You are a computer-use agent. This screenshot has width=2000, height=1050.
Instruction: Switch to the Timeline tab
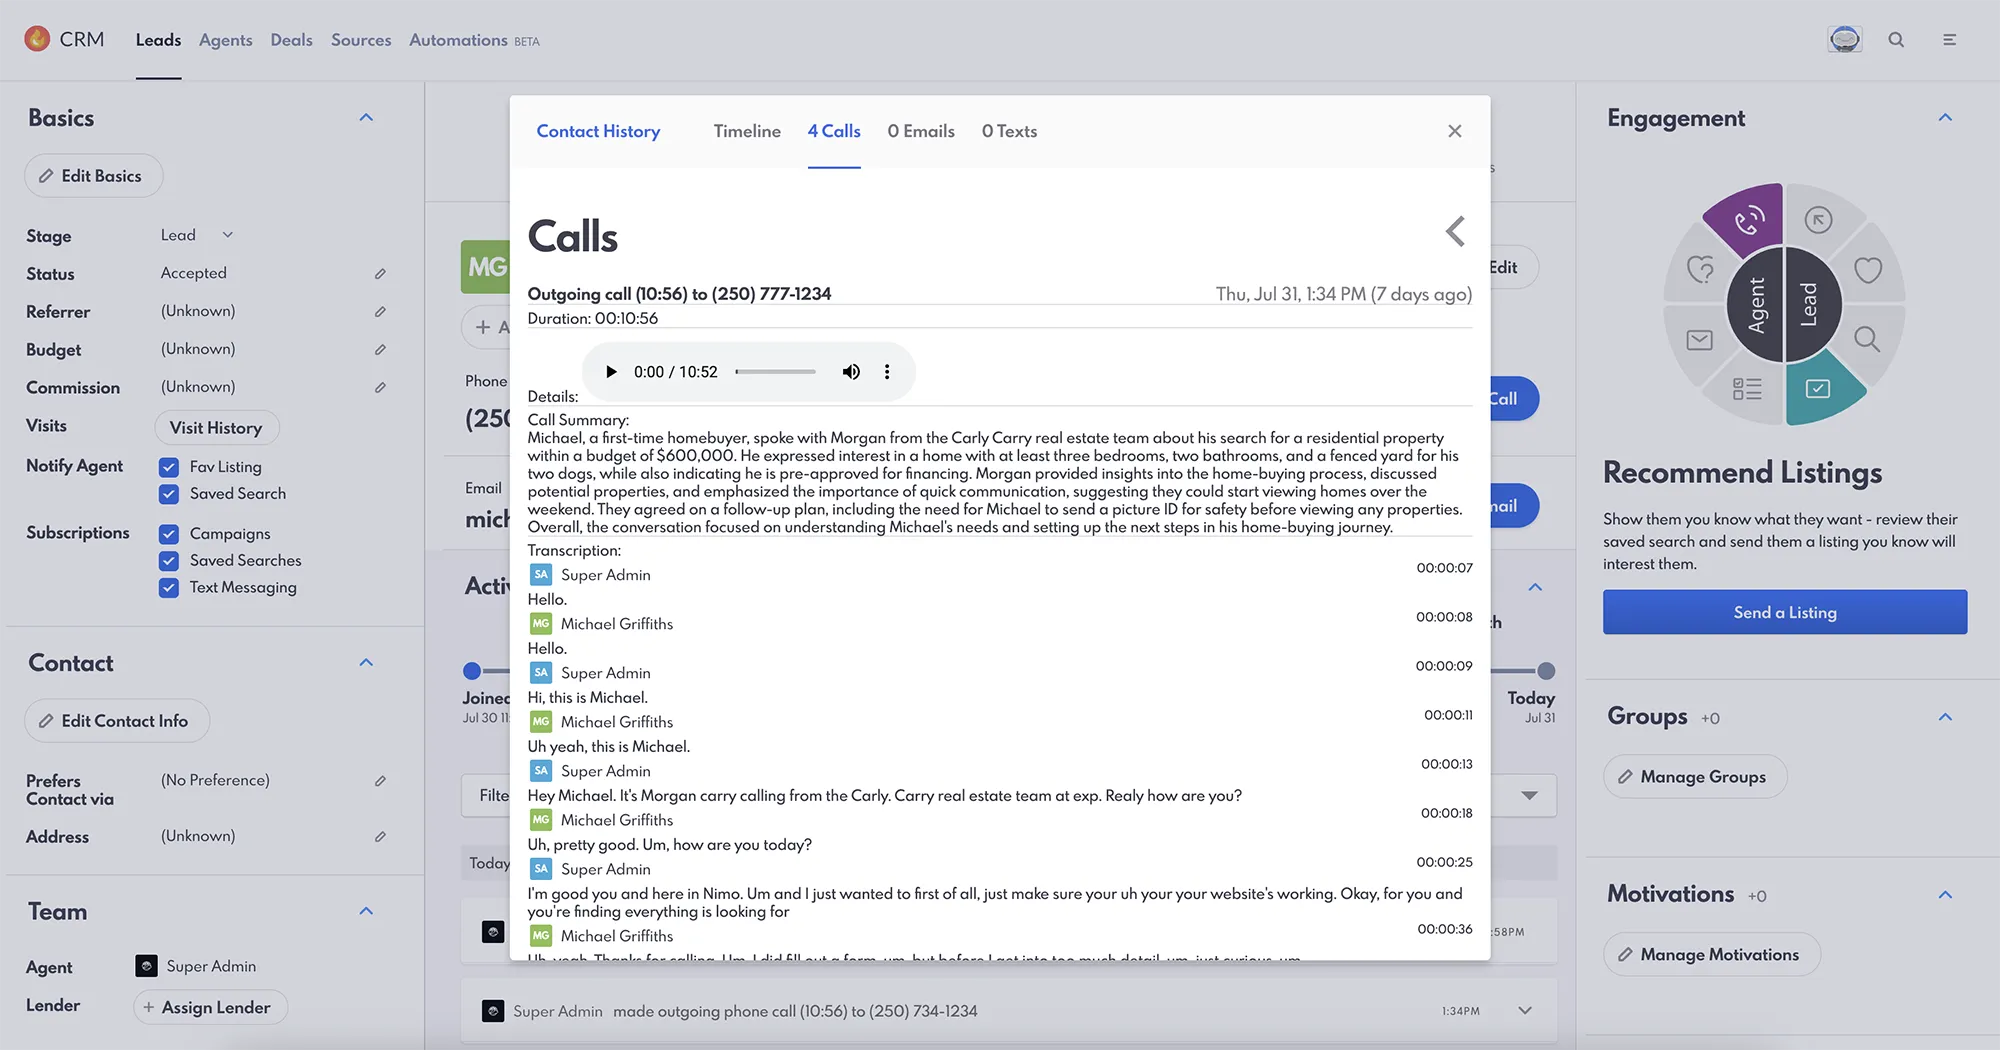747,131
